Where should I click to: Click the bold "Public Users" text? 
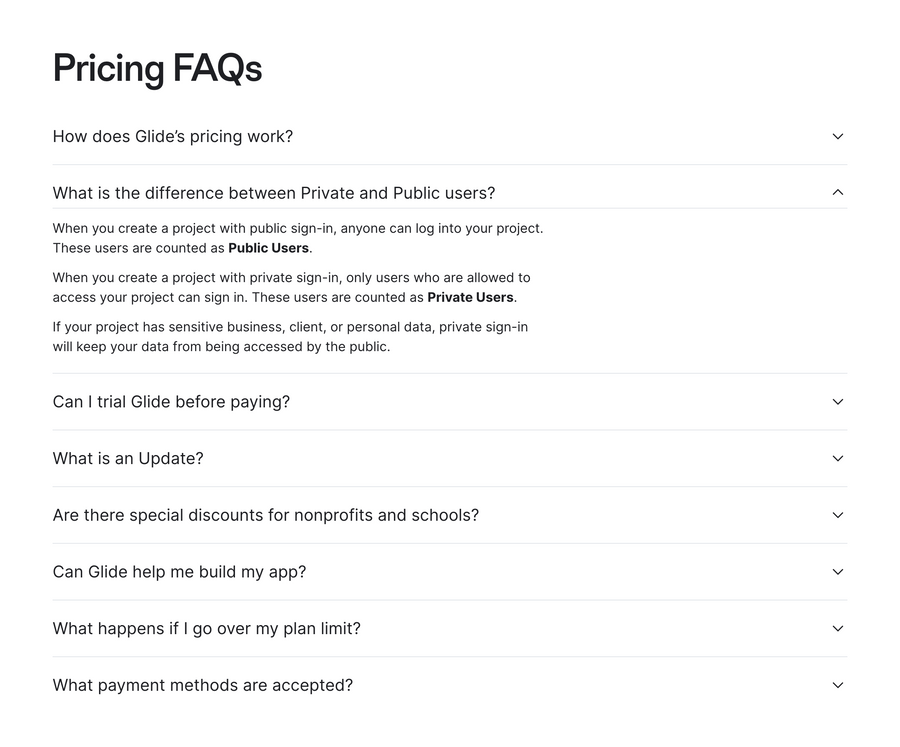(267, 247)
